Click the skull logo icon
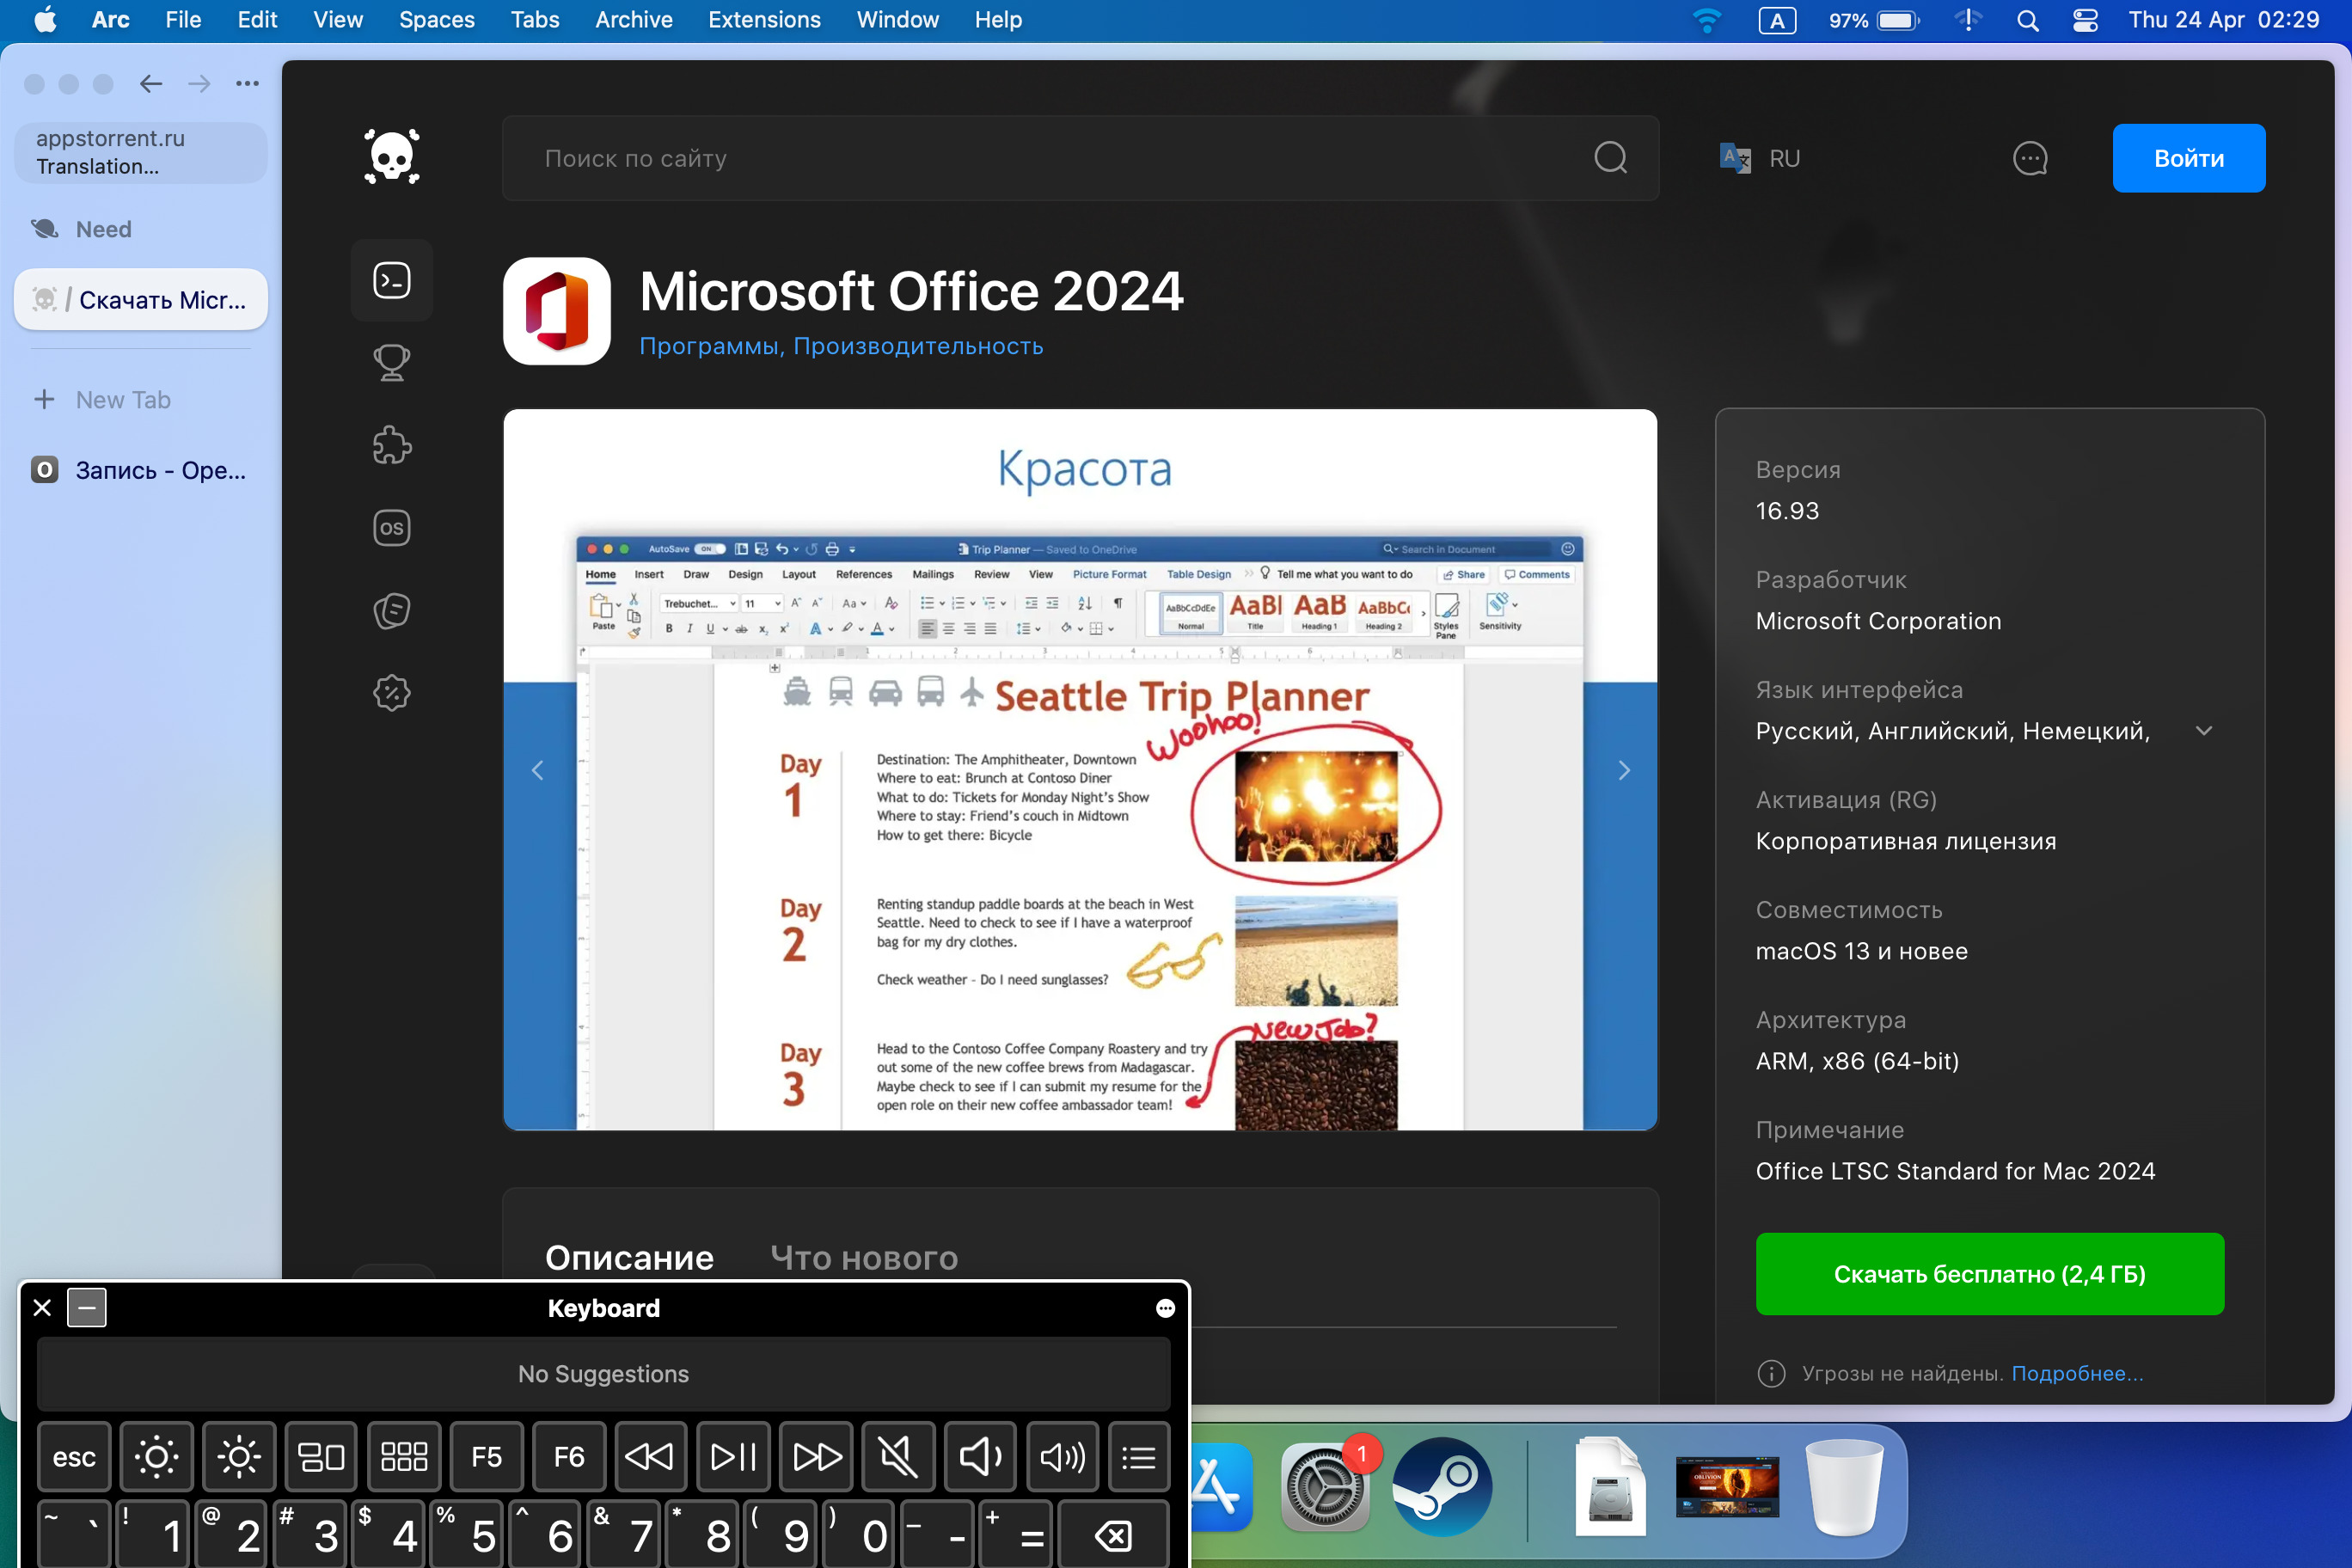This screenshot has width=2352, height=1568. 391,157
